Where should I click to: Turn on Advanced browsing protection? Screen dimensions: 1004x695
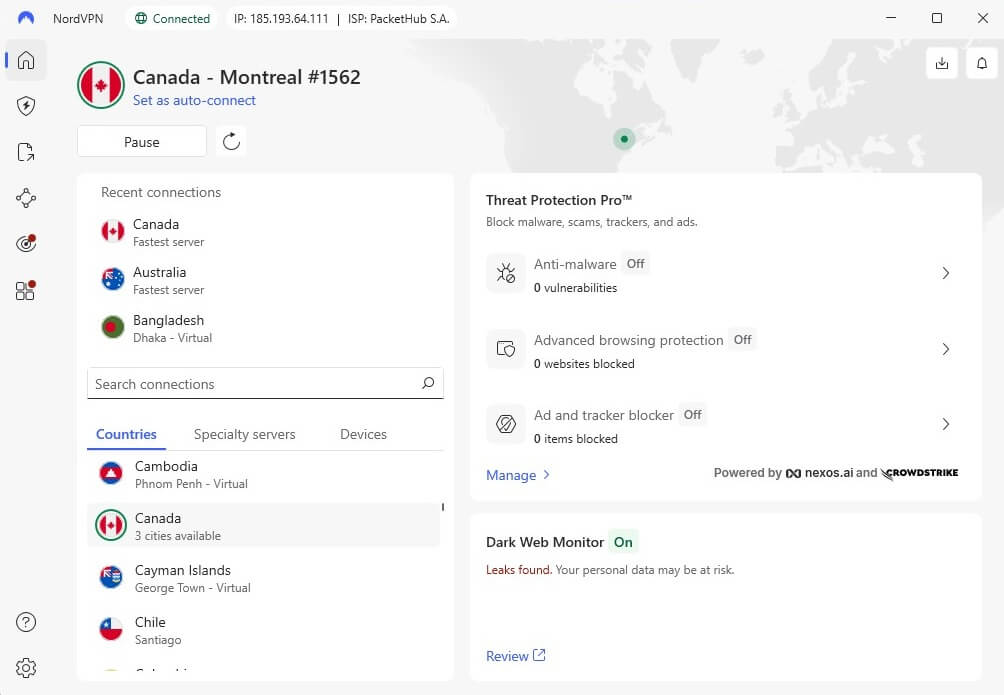pyautogui.click(x=742, y=340)
